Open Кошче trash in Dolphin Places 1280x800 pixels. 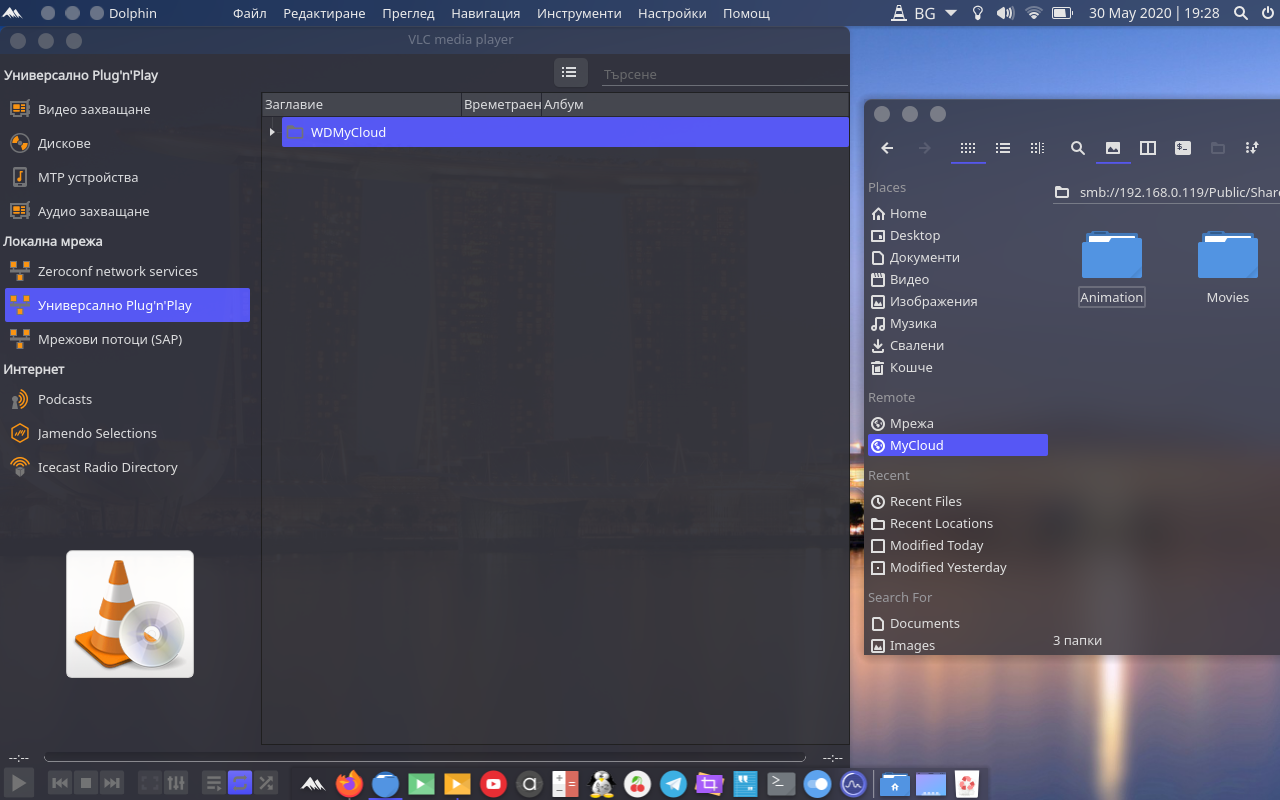tap(958, 367)
